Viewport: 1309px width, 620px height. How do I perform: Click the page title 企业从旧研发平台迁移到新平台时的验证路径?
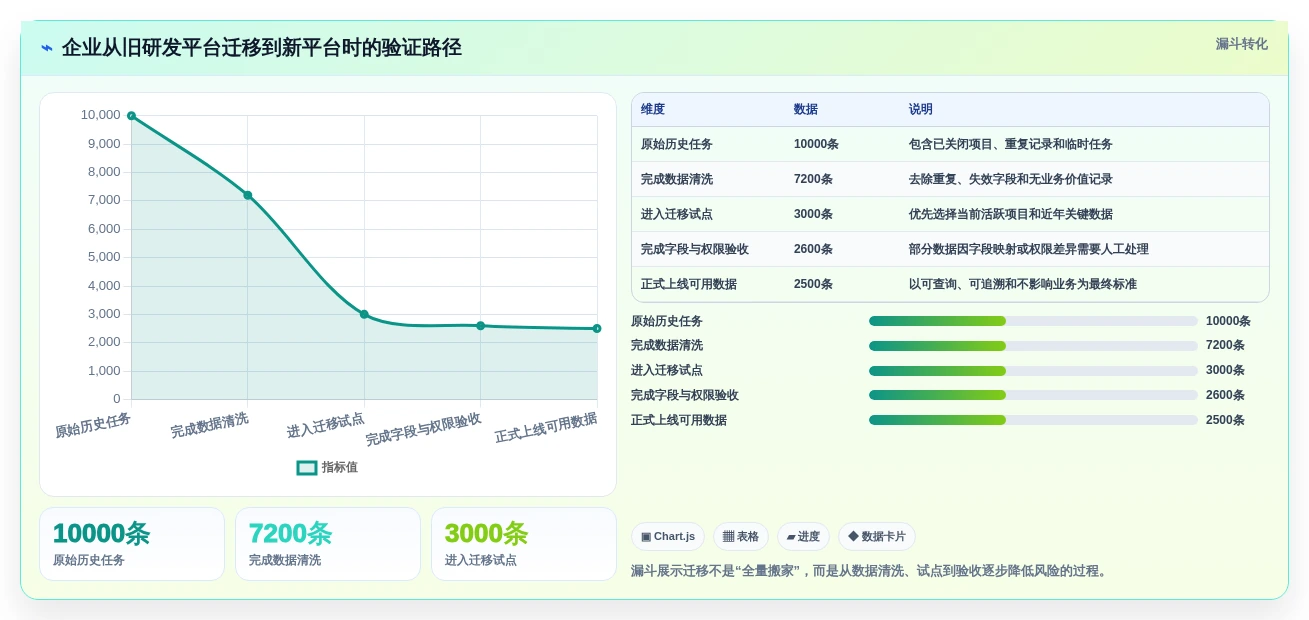pos(262,48)
